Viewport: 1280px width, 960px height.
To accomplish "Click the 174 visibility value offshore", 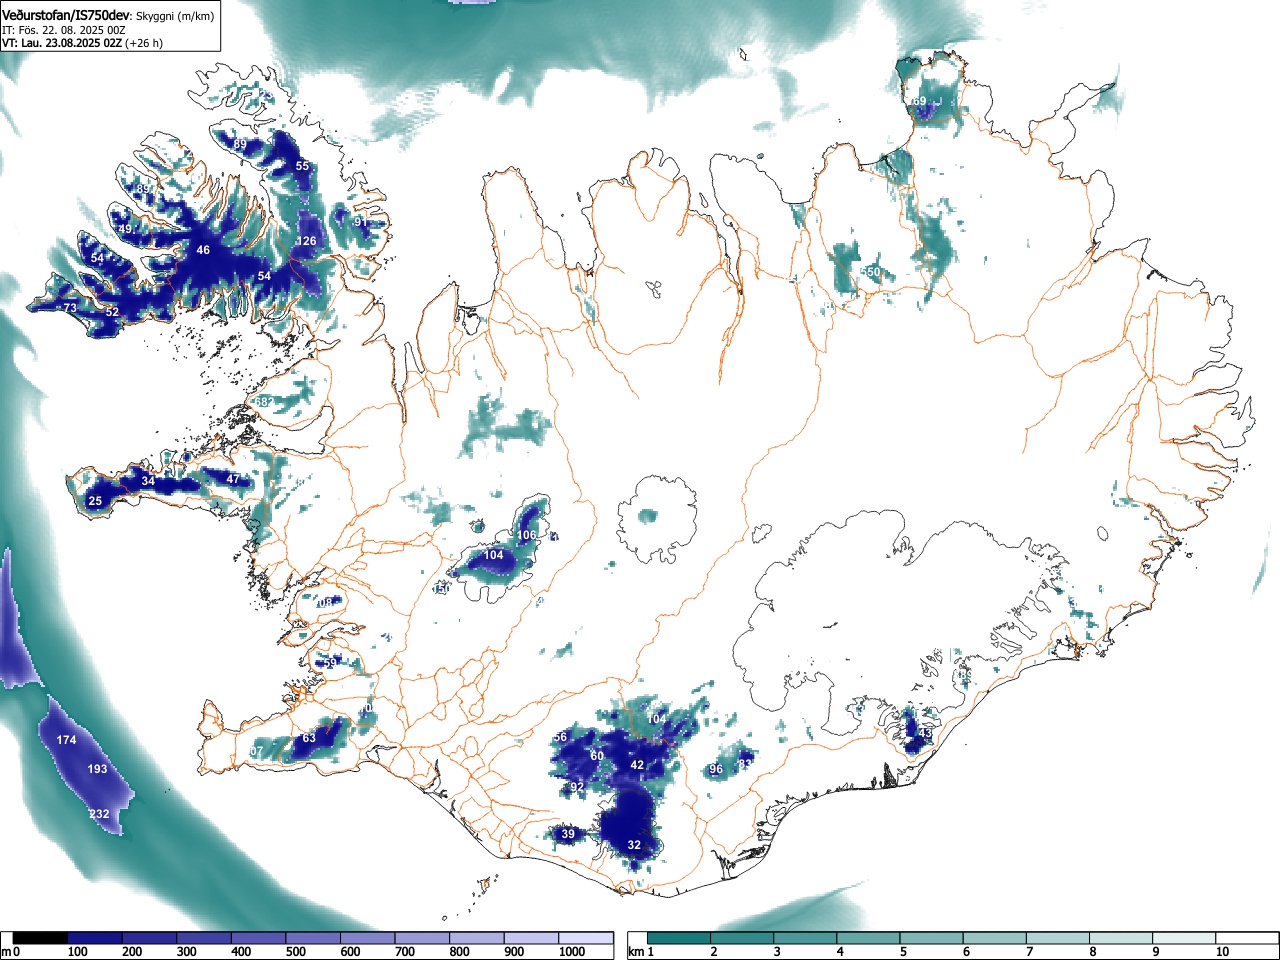I will [66, 740].
